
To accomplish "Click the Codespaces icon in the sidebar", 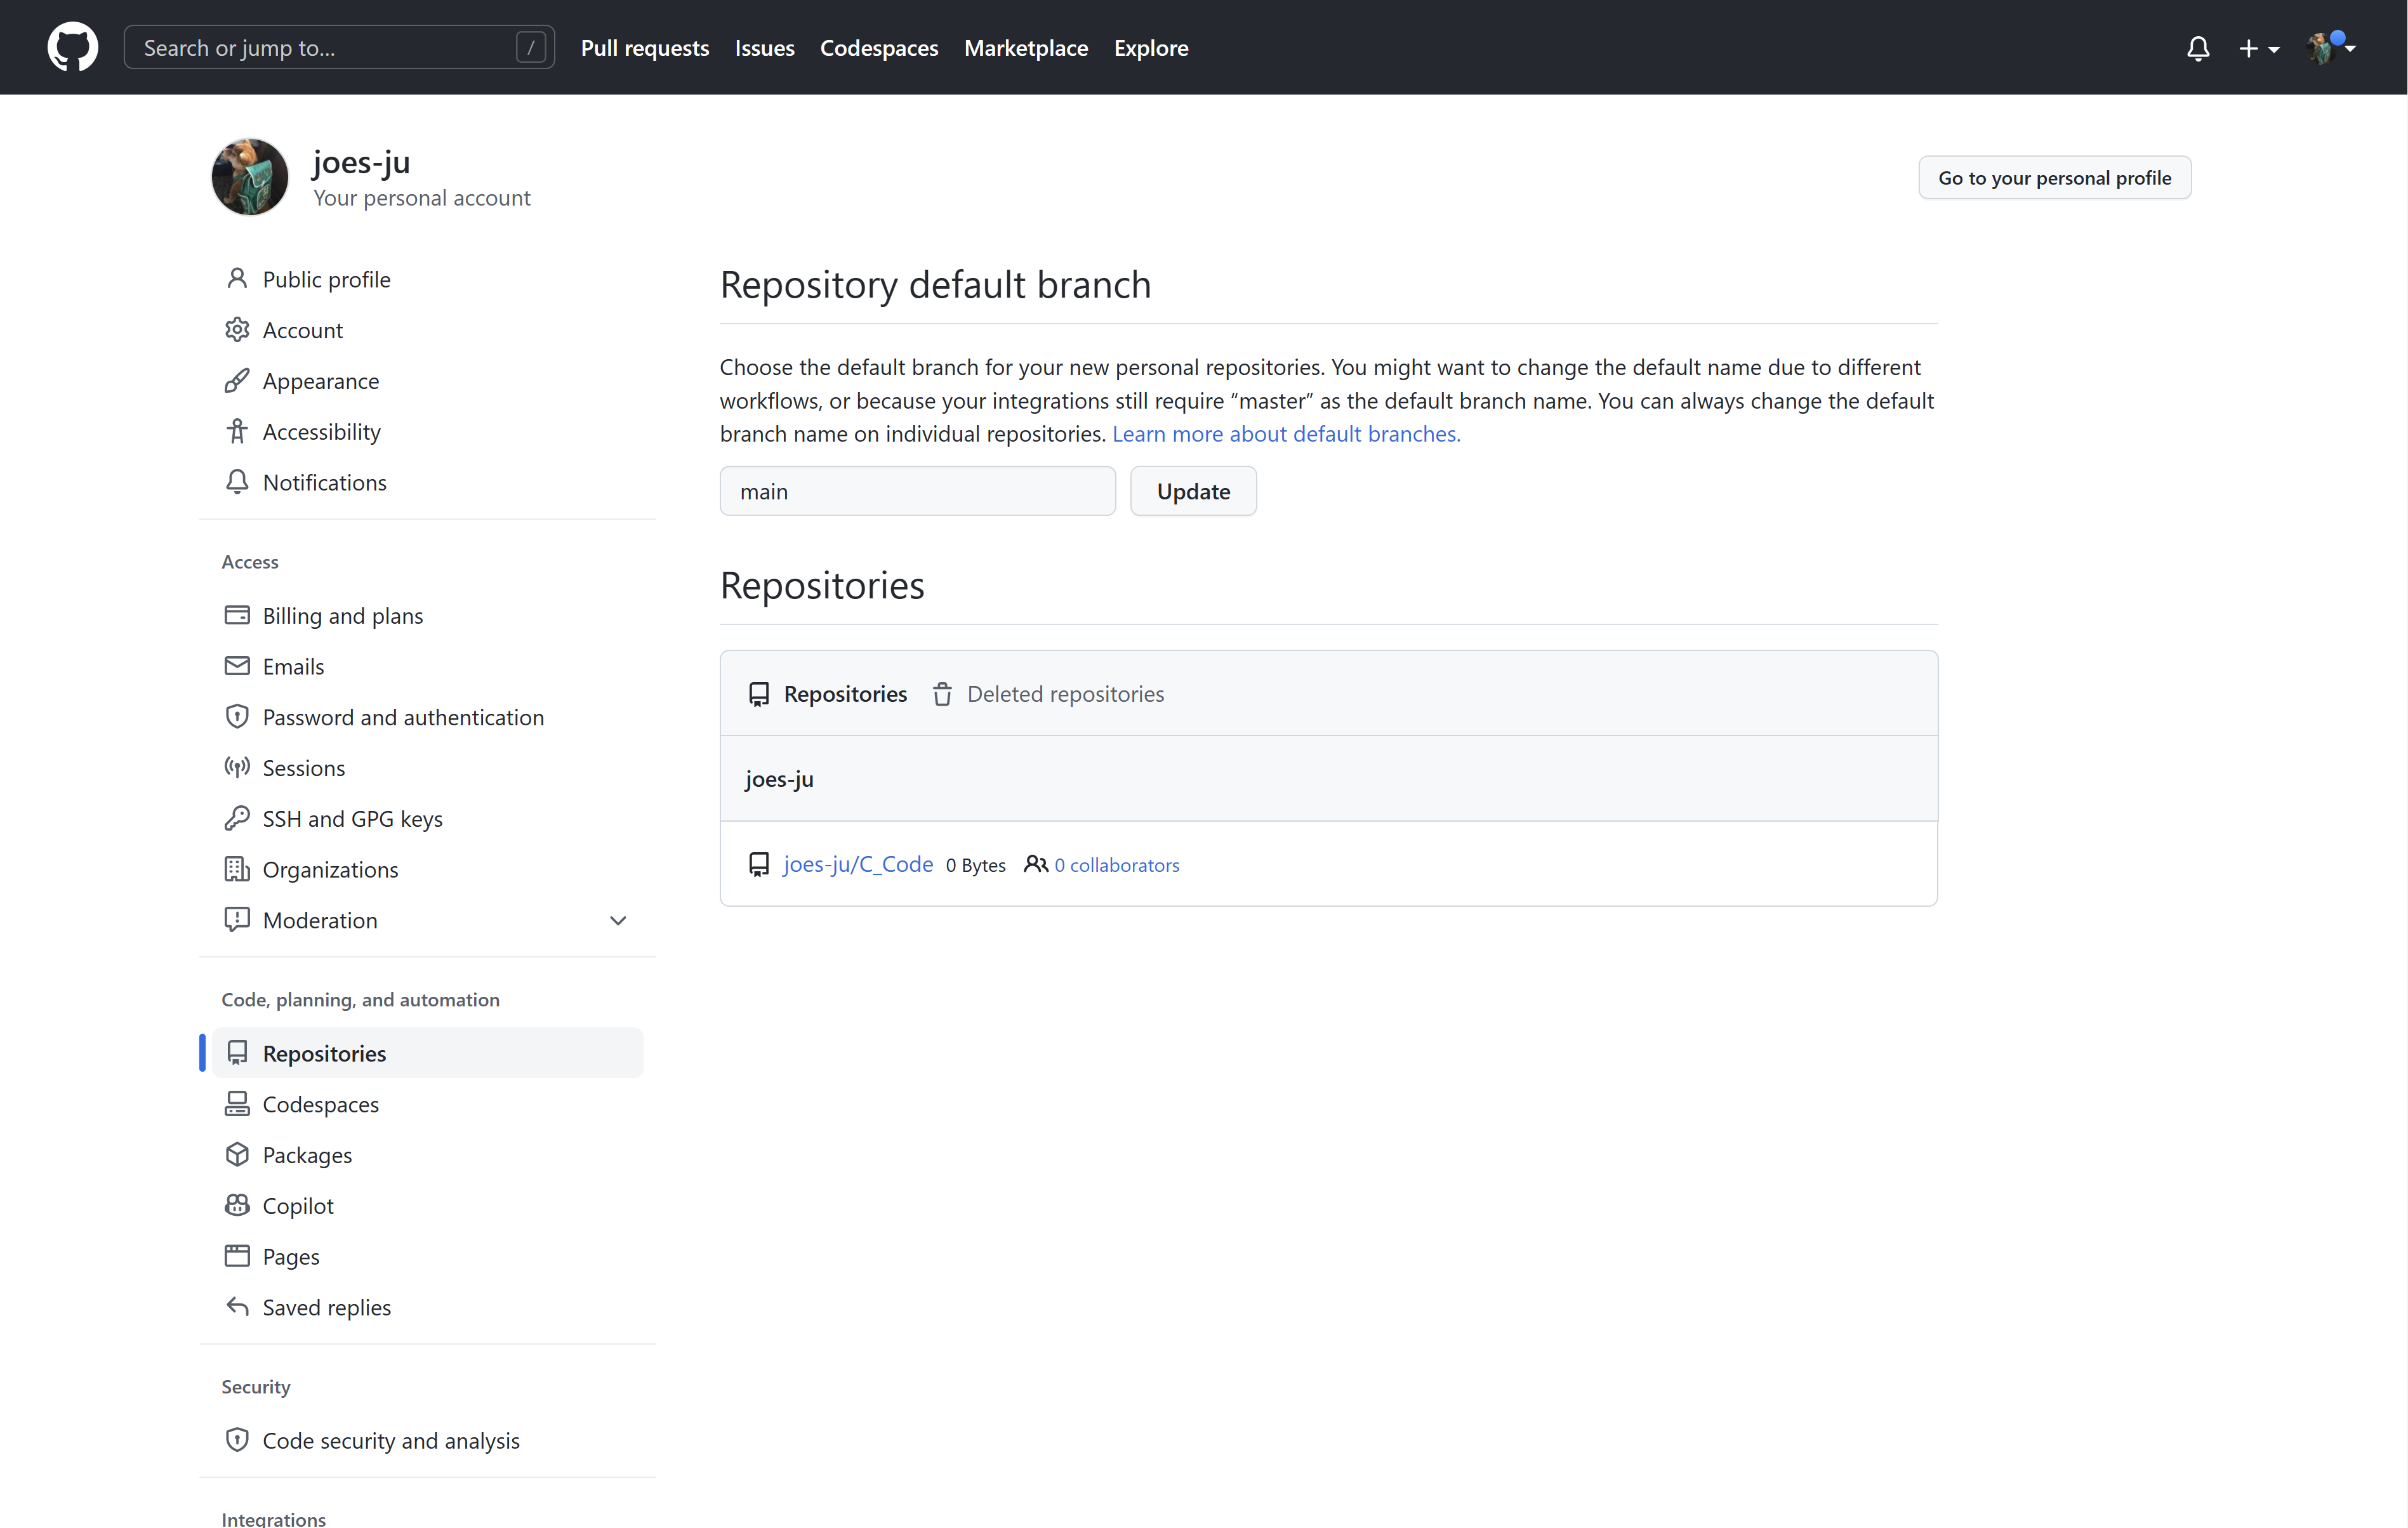I will point(237,1104).
